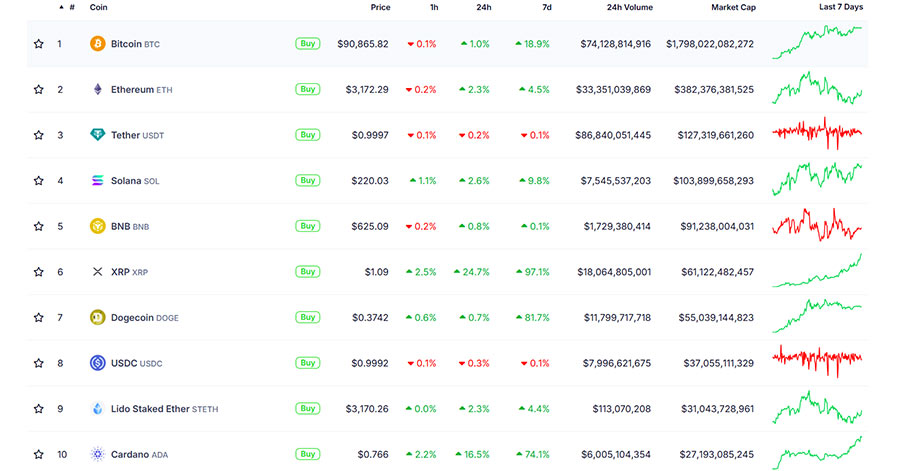This screenshot has height=471, width=900.
Task: Click the USDC coin logo icon
Action: tap(98, 363)
